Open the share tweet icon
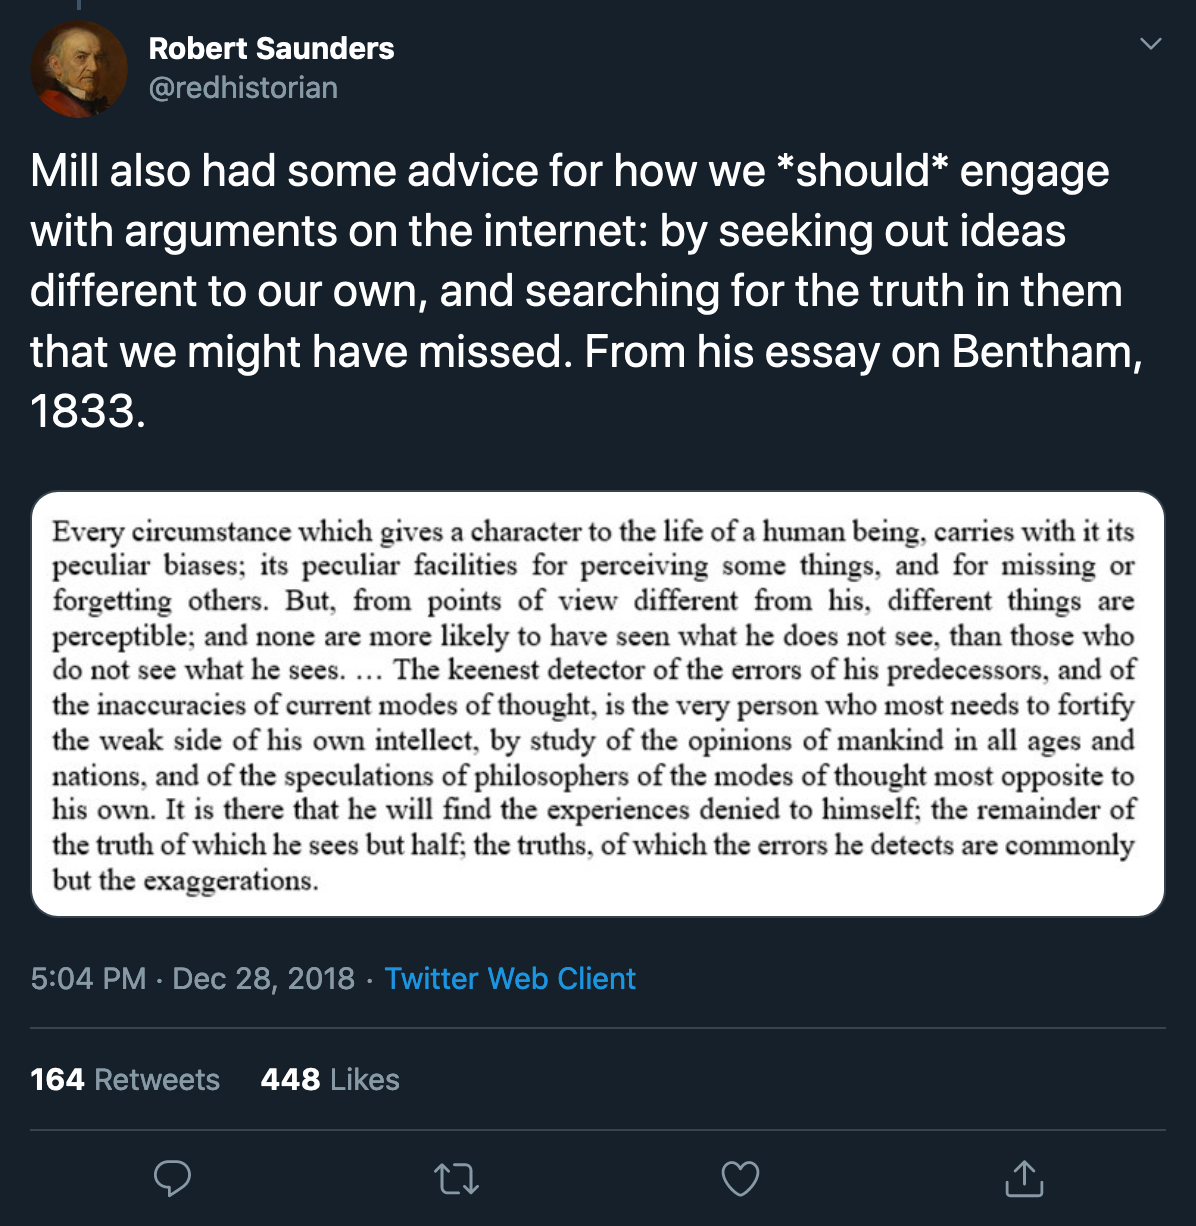Image resolution: width=1196 pixels, height=1226 pixels. pyautogui.click(x=1024, y=1178)
